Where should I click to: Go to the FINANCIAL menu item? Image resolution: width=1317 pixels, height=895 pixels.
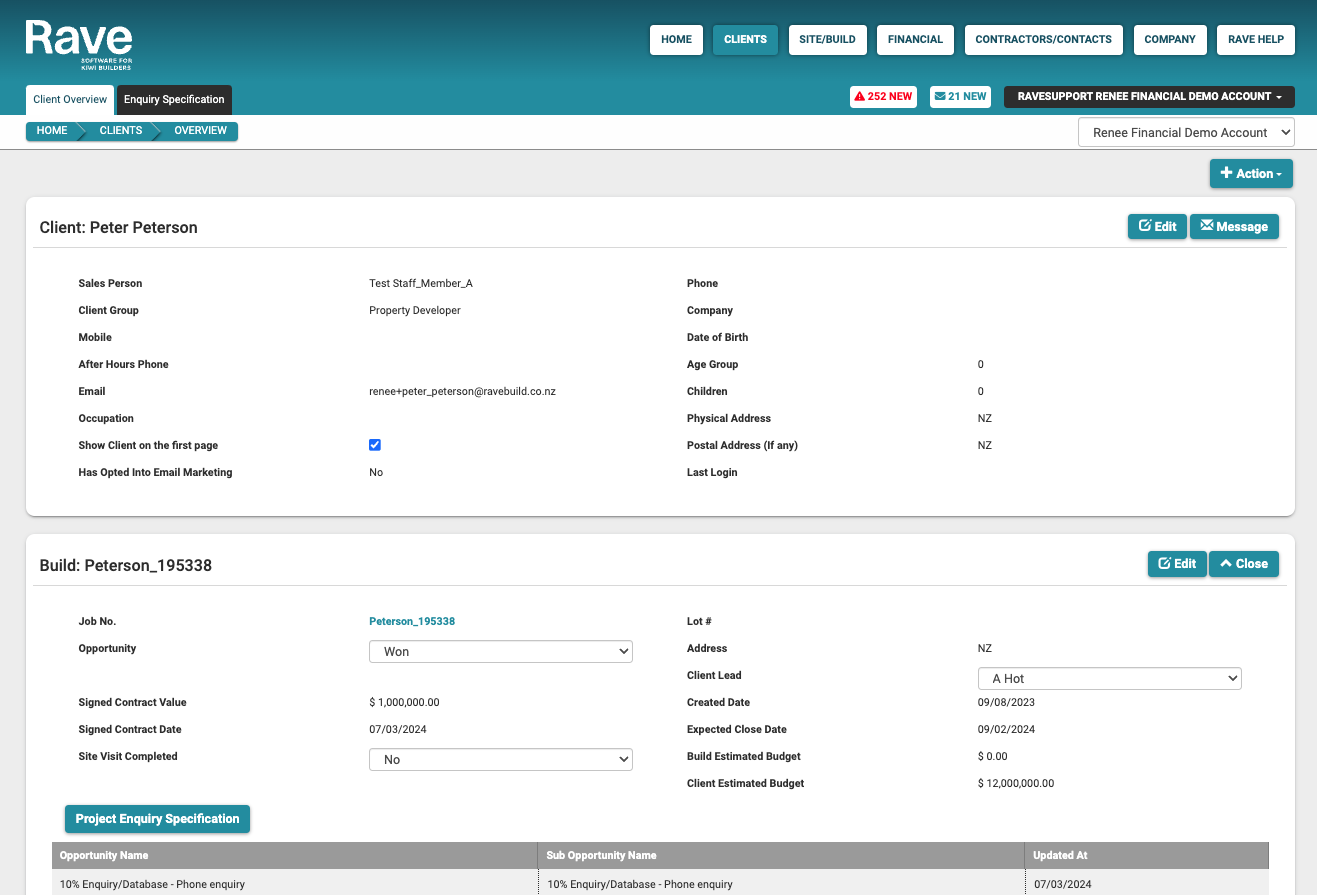pyautogui.click(x=914, y=40)
